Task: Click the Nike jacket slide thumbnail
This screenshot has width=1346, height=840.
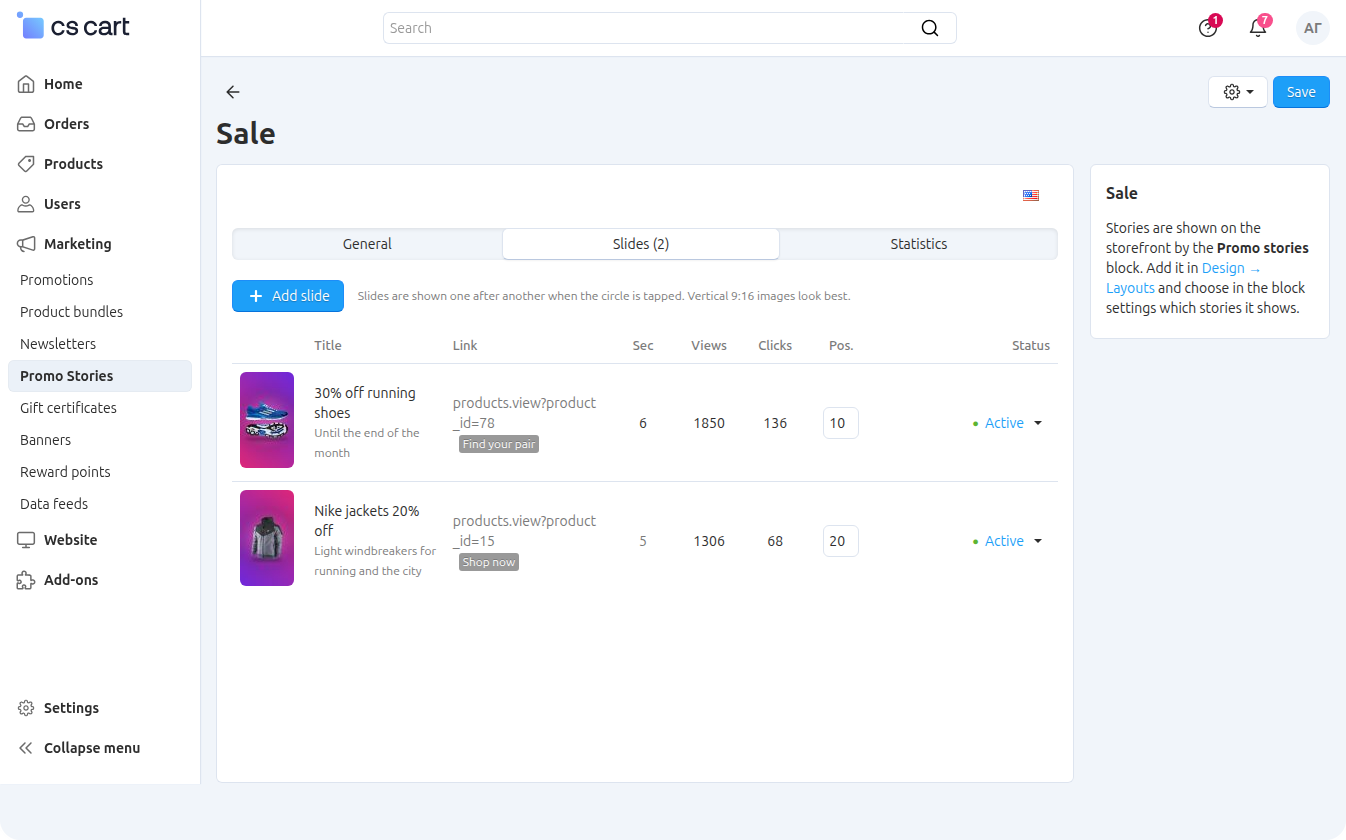Action: tap(267, 538)
